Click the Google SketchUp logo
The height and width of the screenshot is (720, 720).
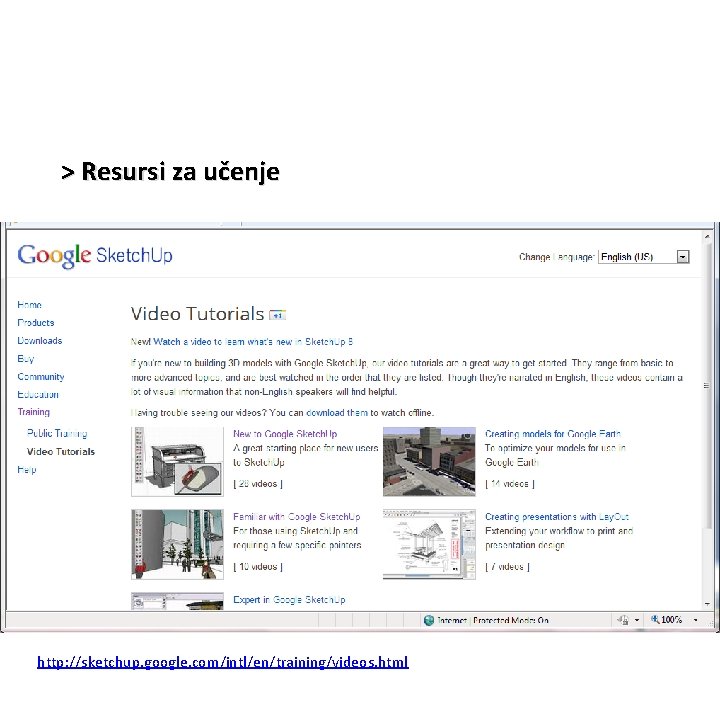pos(95,255)
